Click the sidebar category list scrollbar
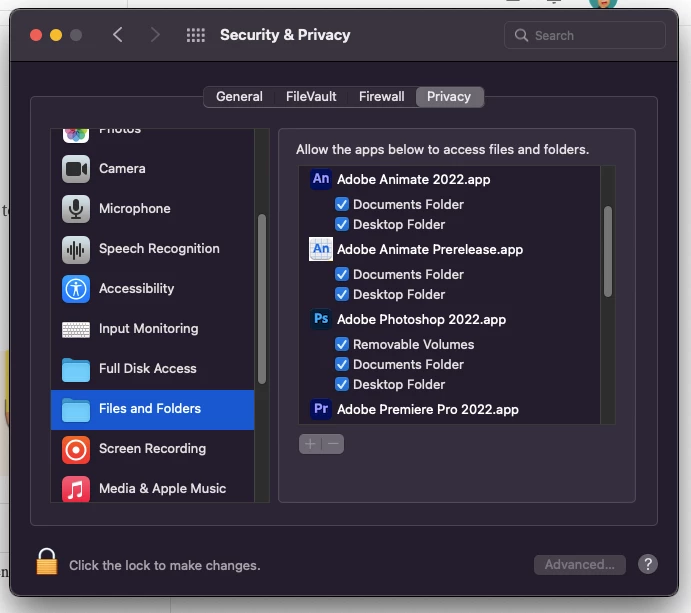 click(262, 299)
